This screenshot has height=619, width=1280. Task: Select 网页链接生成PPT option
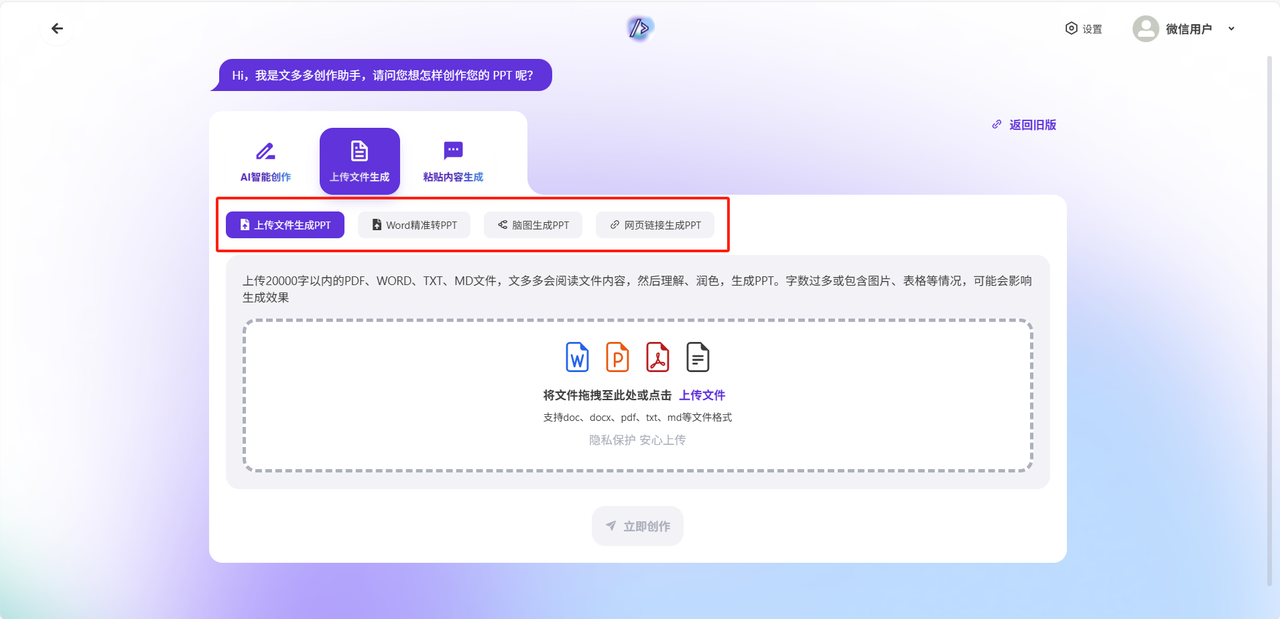click(655, 225)
